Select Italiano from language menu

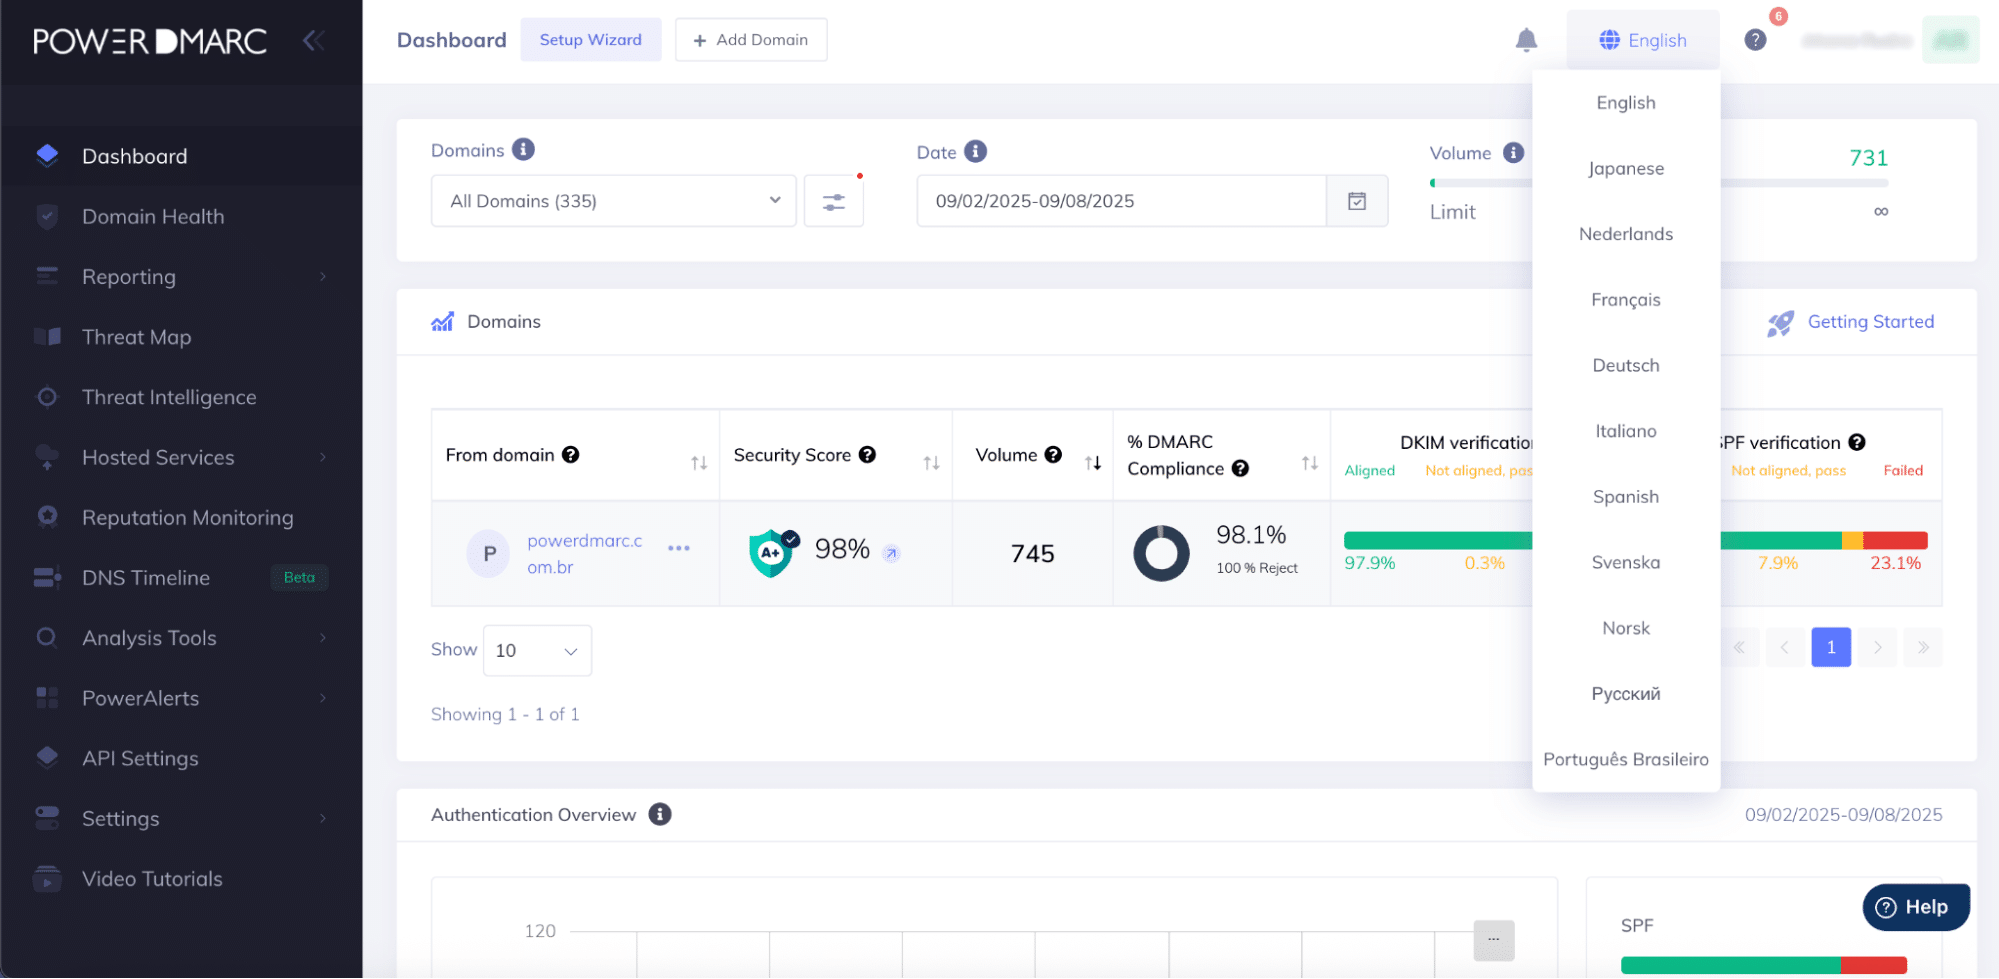pos(1626,431)
